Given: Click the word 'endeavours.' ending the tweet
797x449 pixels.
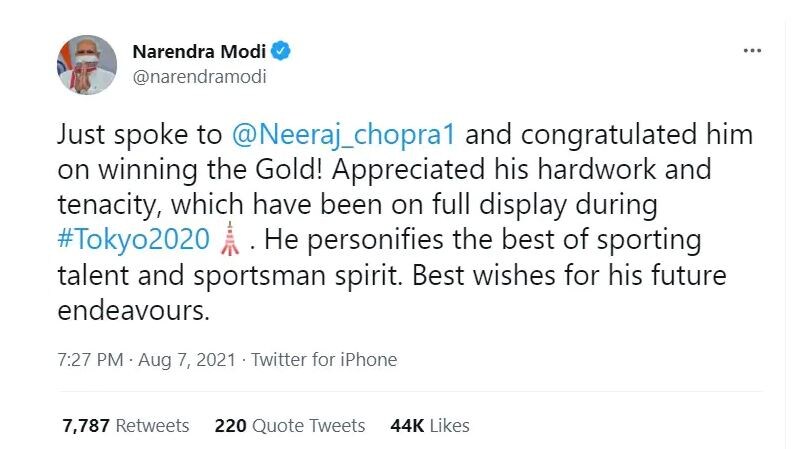Looking at the screenshot, I should pos(134,310).
